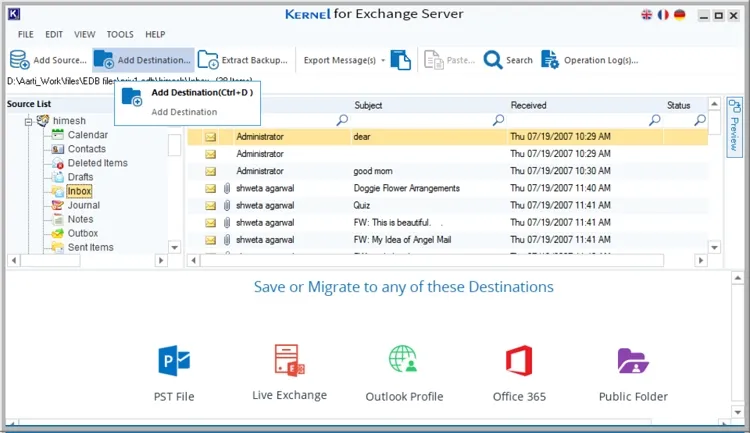Click the Export Message(s) button
This screenshot has height=433, width=750.
pos(340,60)
